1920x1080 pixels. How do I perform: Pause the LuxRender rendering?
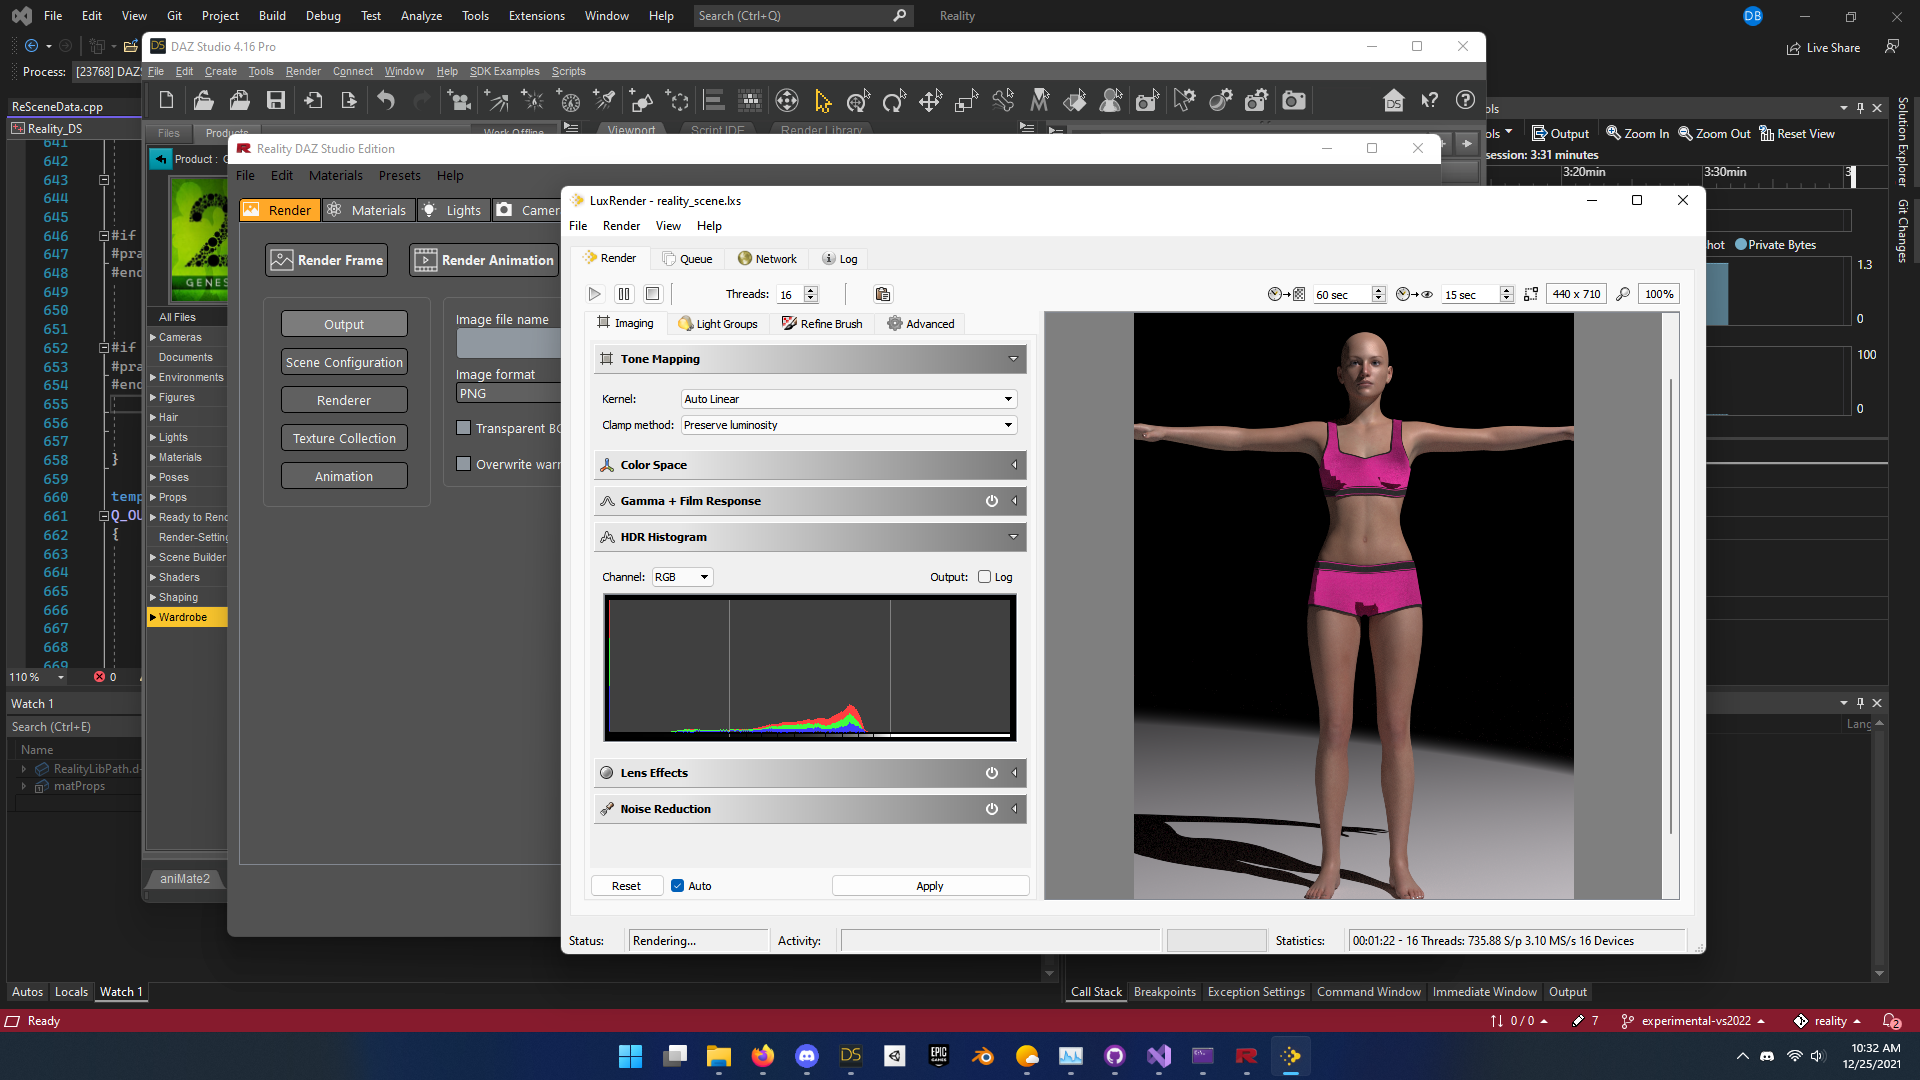pyautogui.click(x=624, y=294)
